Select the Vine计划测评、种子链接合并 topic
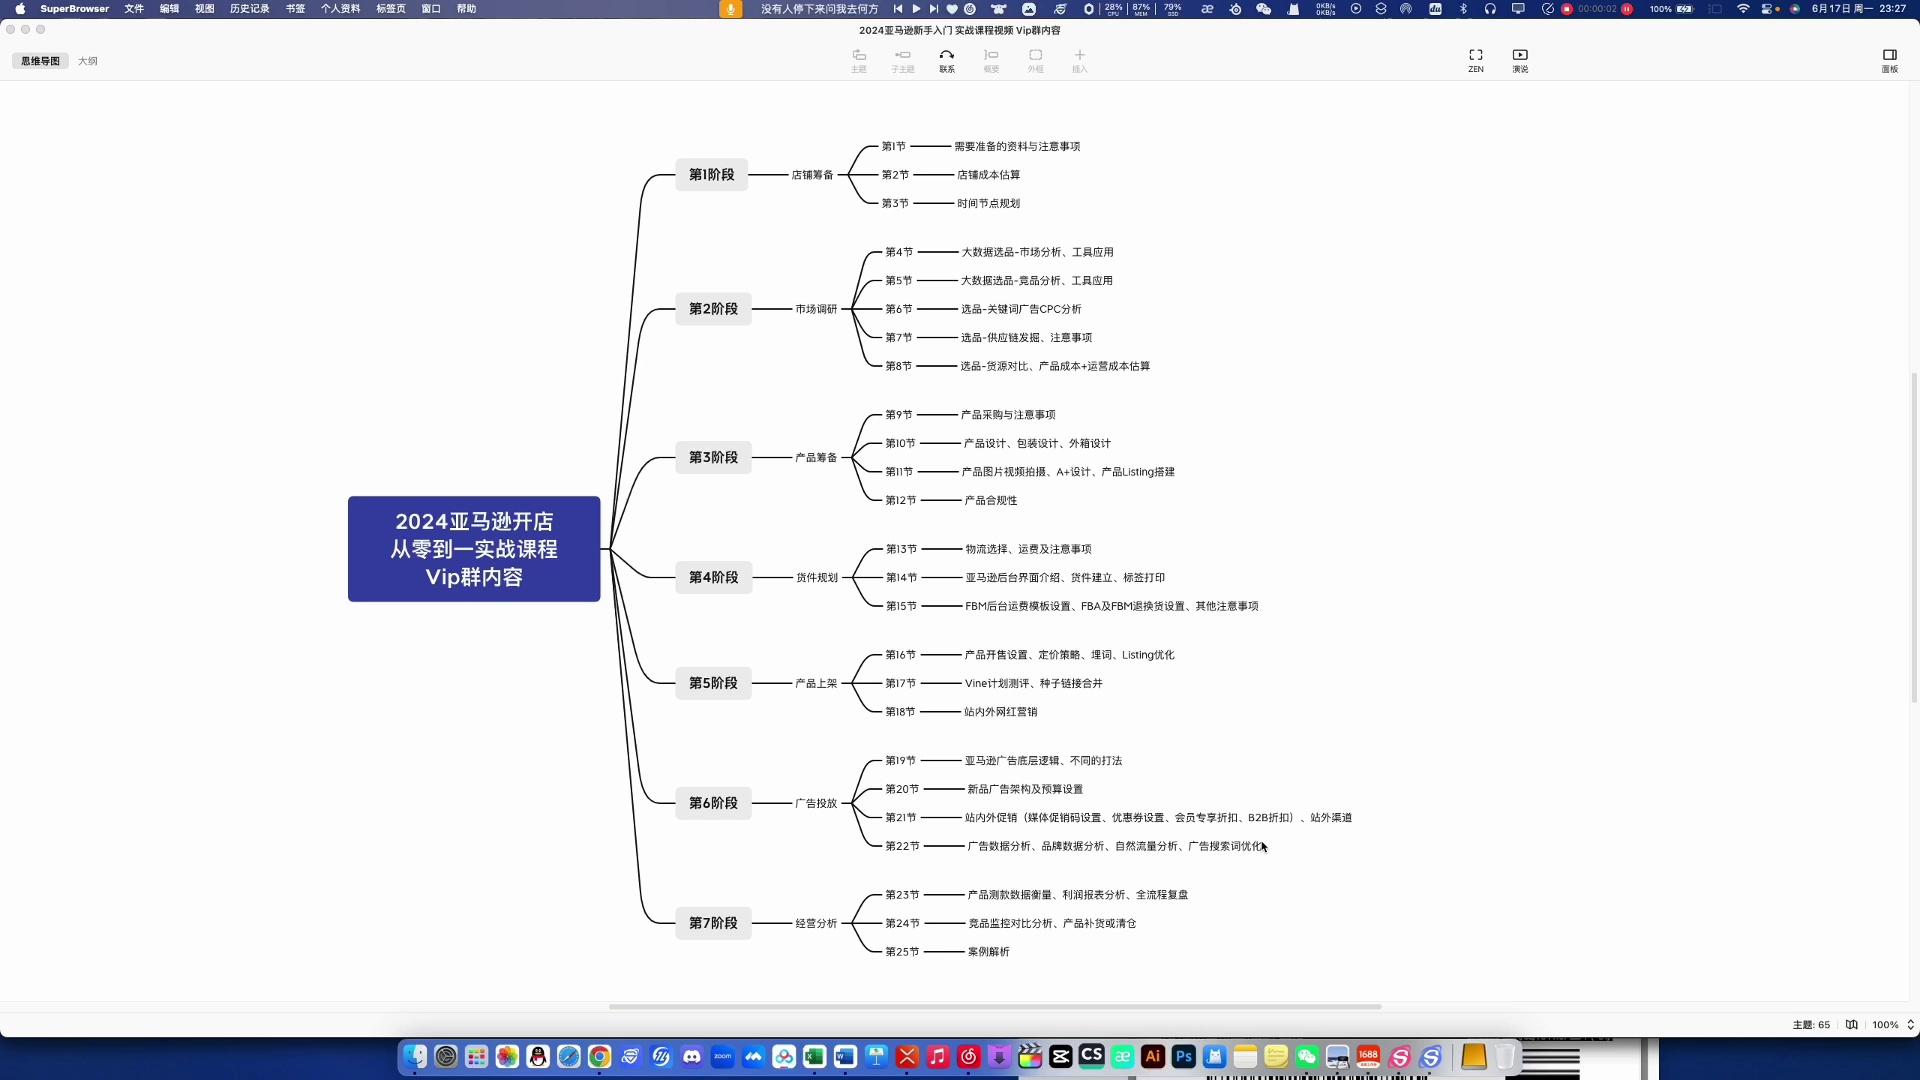 pos(1033,683)
